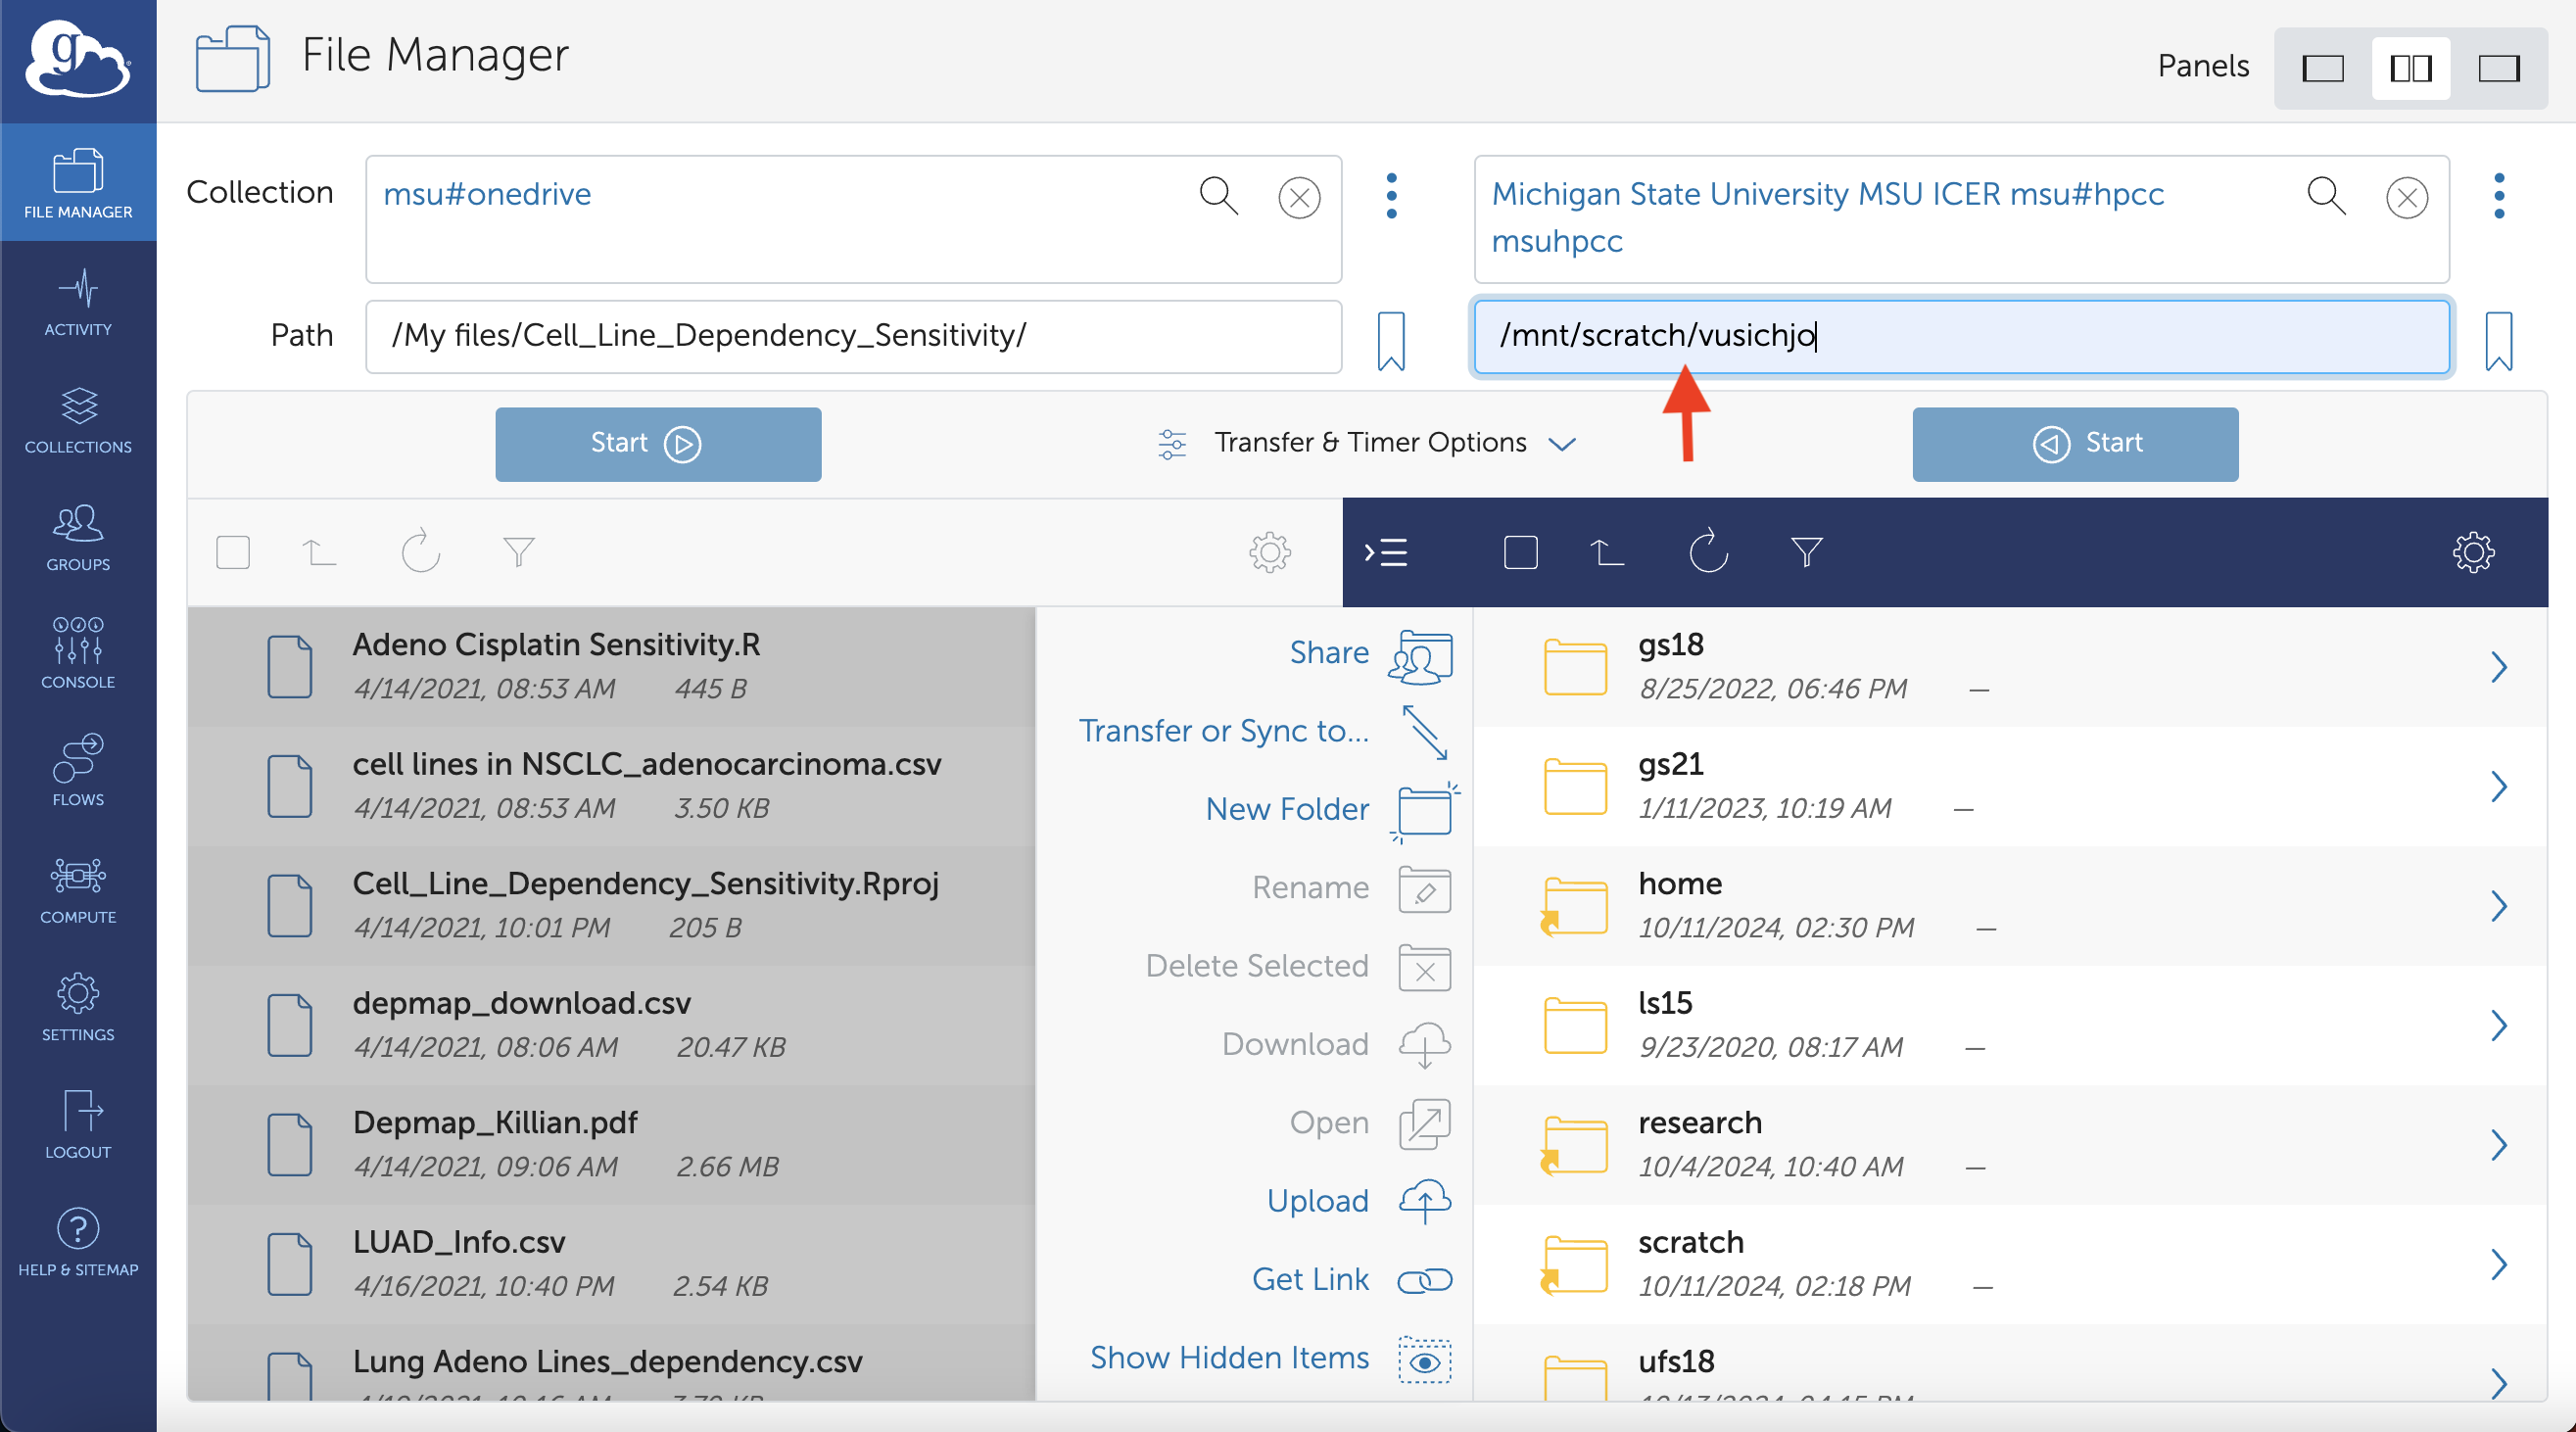Viewport: 2576px width, 1432px height.
Task: Click the Globus cloud logo
Action: click(78, 59)
